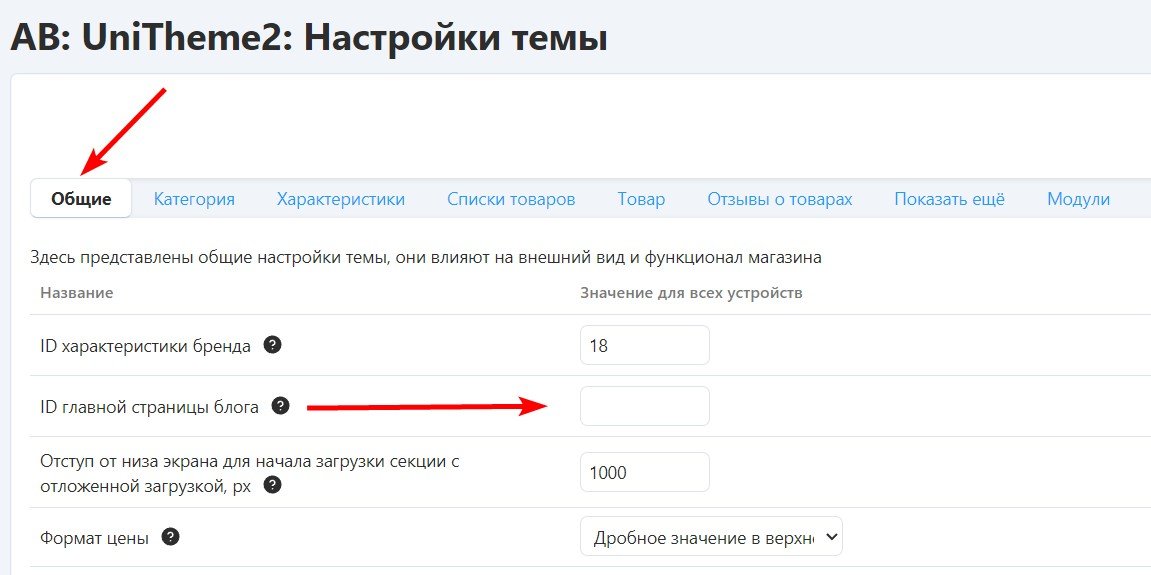This screenshot has width=1151, height=575.
Task: Click help icon beside ID главной страницы блога
Action: (281, 406)
